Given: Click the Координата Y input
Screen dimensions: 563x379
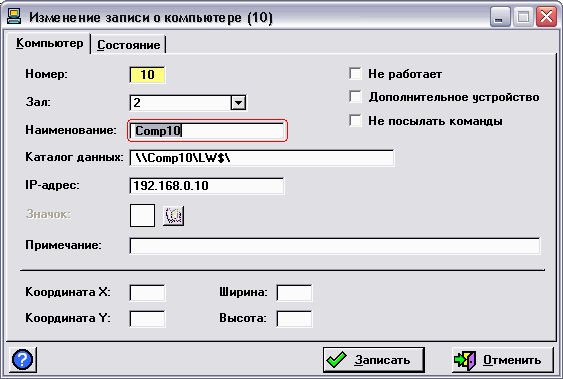Looking at the screenshot, I should click(147, 319).
